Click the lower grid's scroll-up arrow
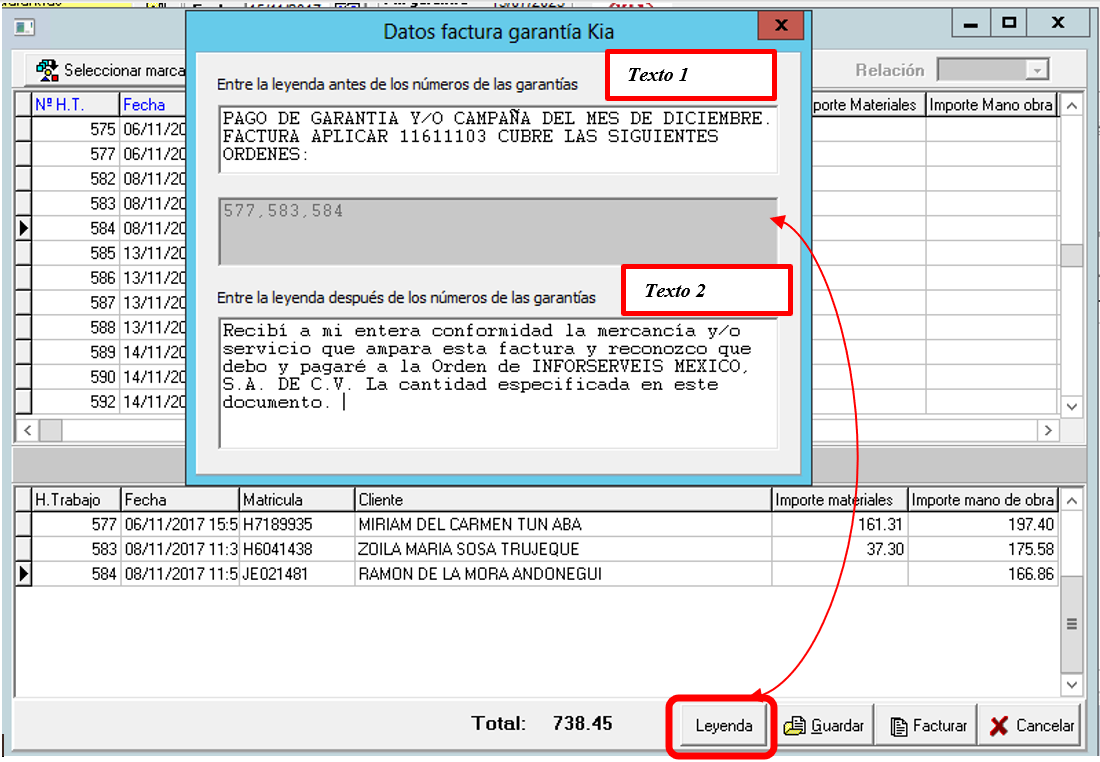The width and height of the screenshot is (1100, 762). point(1071,500)
